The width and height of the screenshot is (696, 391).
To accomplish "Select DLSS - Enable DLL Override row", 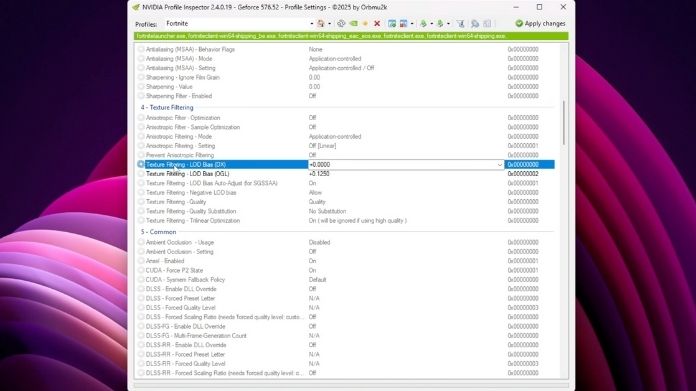I will [x=346, y=289].
